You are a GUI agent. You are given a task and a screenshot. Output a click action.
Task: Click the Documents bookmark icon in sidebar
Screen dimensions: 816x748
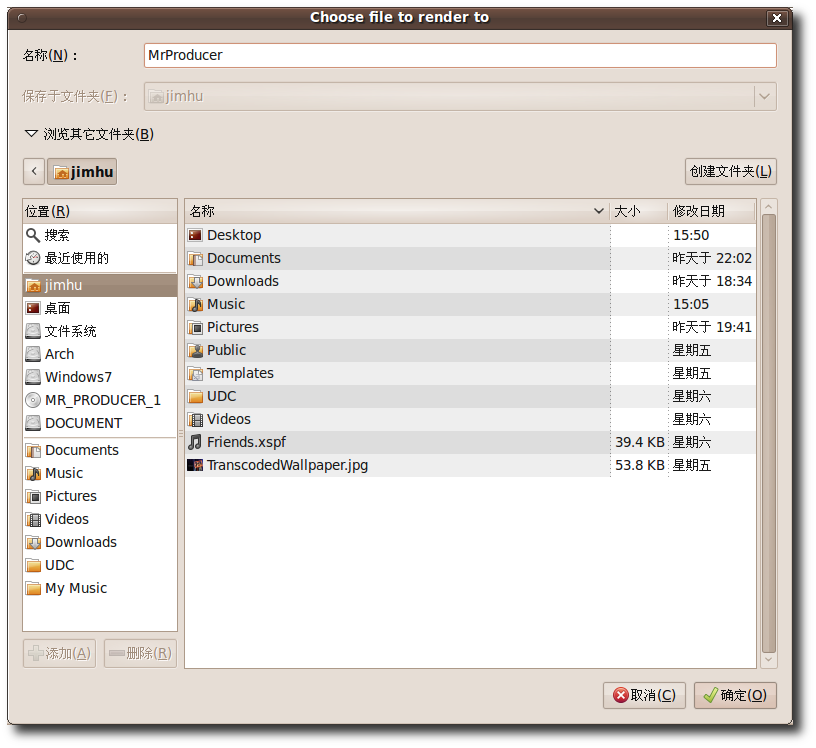pyautogui.click(x=33, y=450)
